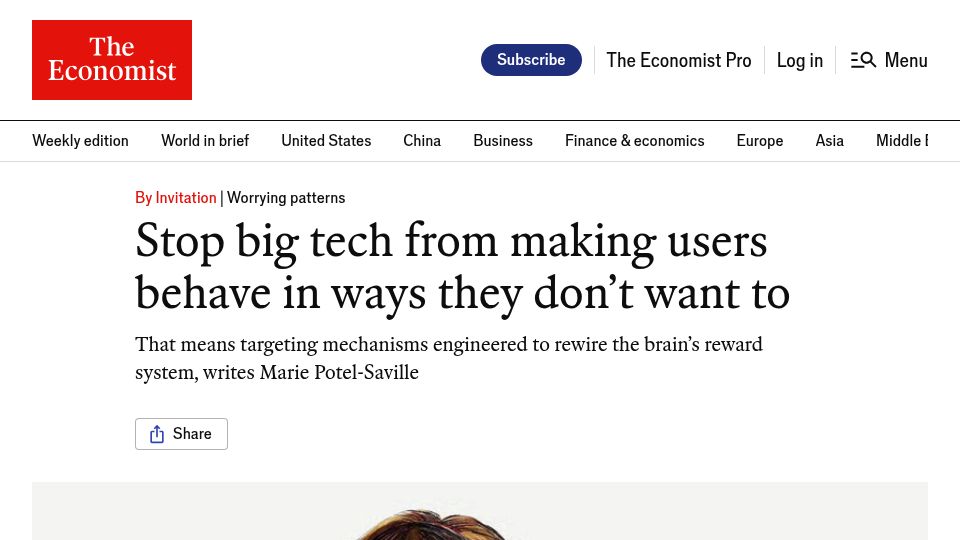Image resolution: width=960 pixels, height=540 pixels.
Task: Open the Menu search icon
Action: (863, 60)
